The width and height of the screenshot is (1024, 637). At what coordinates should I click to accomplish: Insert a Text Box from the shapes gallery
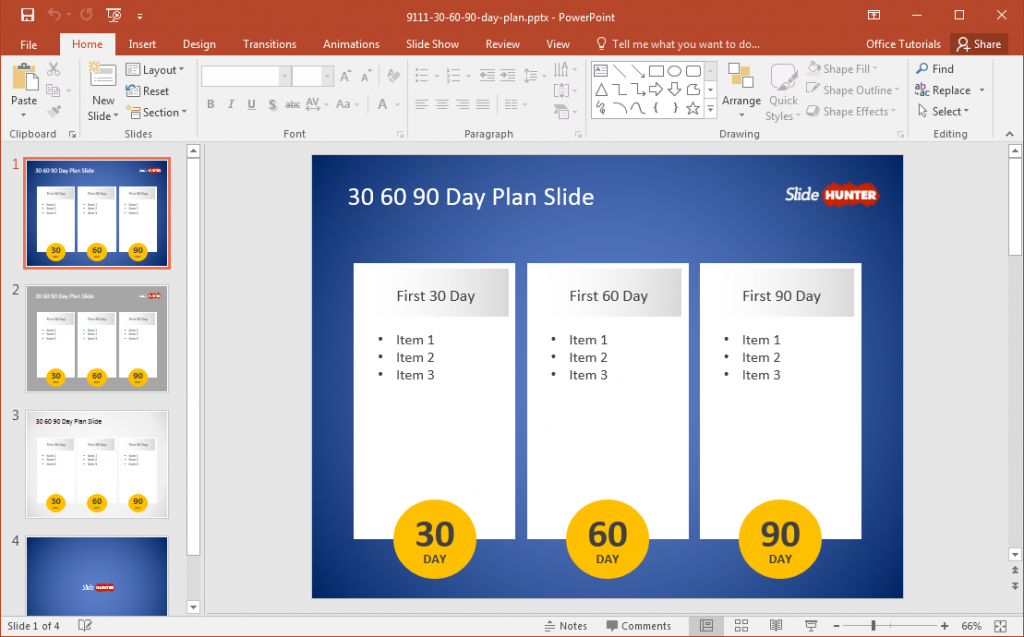[601, 70]
